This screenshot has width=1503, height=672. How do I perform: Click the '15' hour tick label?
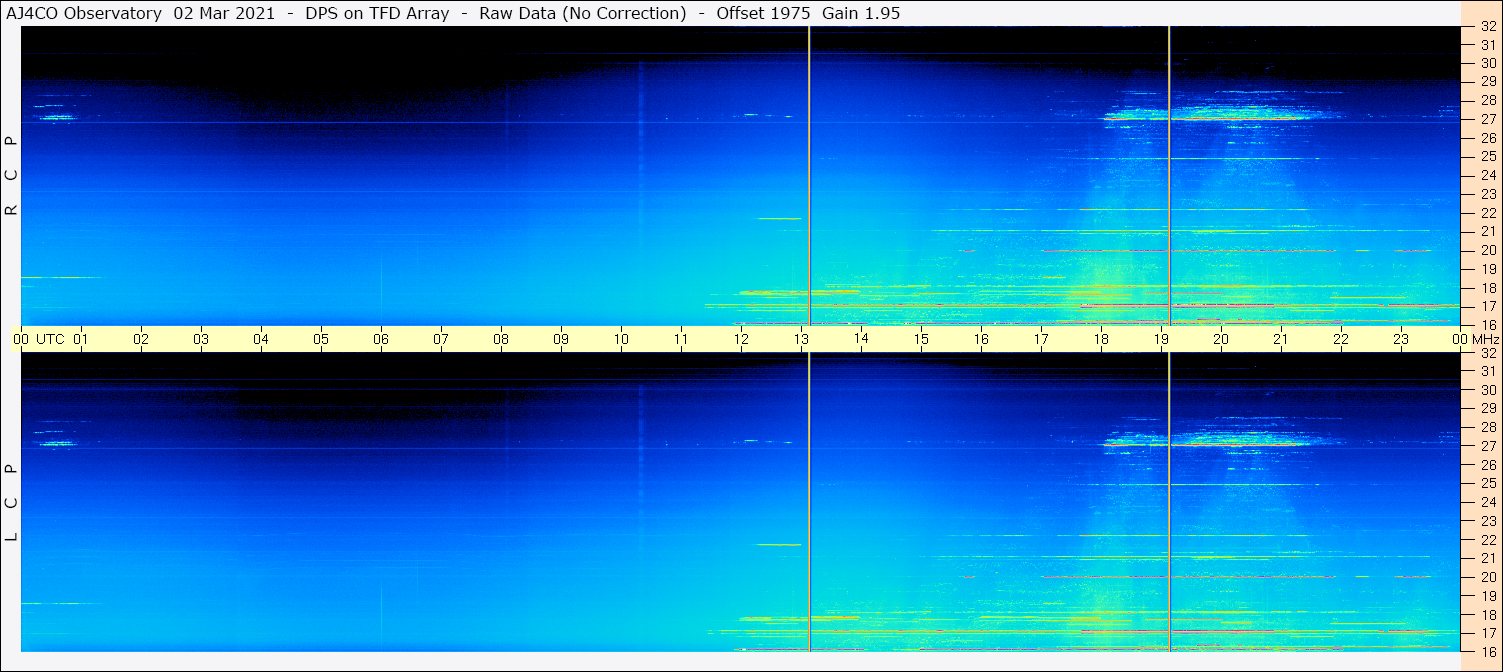point(921,339)
